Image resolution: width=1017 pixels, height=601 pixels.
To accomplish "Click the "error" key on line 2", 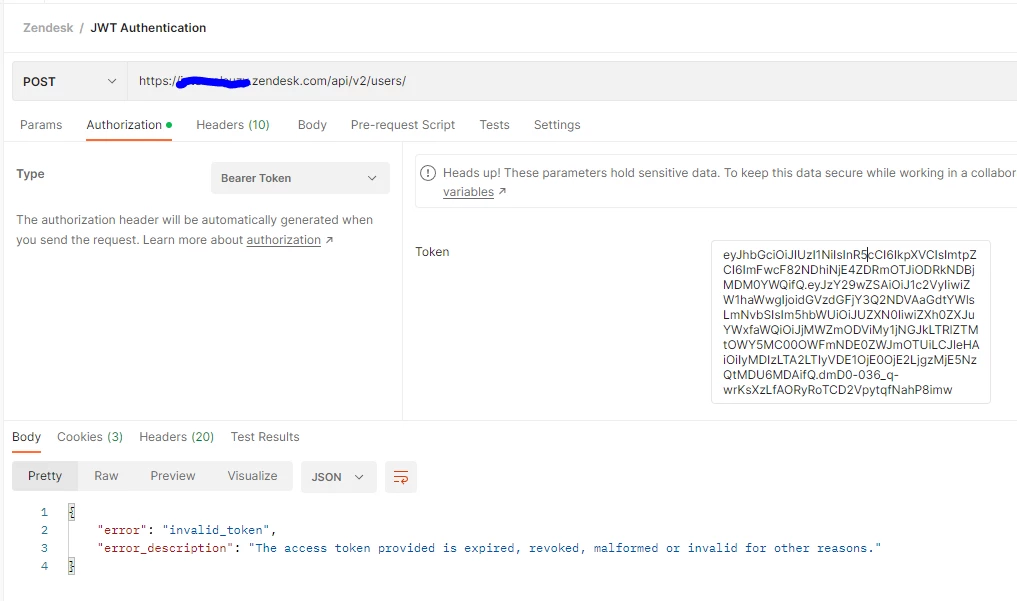I will coord(122,530).
